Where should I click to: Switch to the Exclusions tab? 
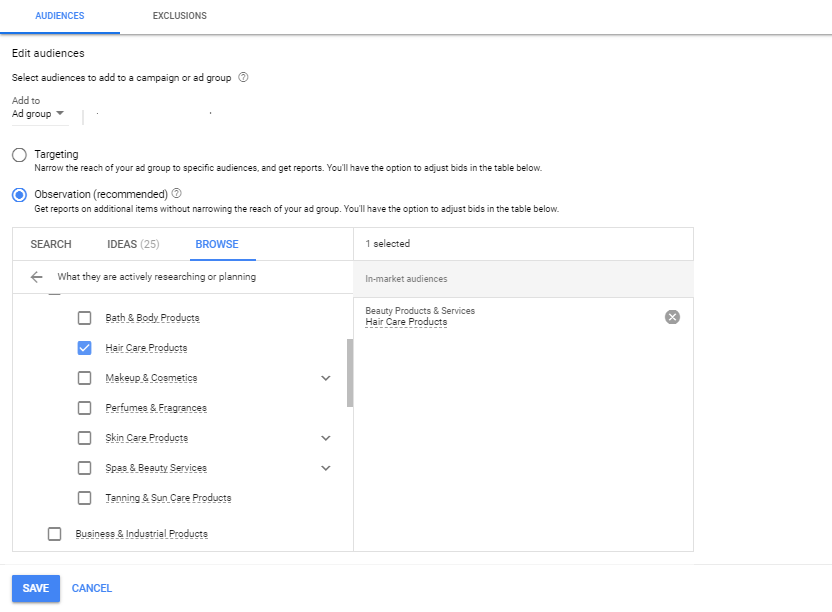click(179, 16)
